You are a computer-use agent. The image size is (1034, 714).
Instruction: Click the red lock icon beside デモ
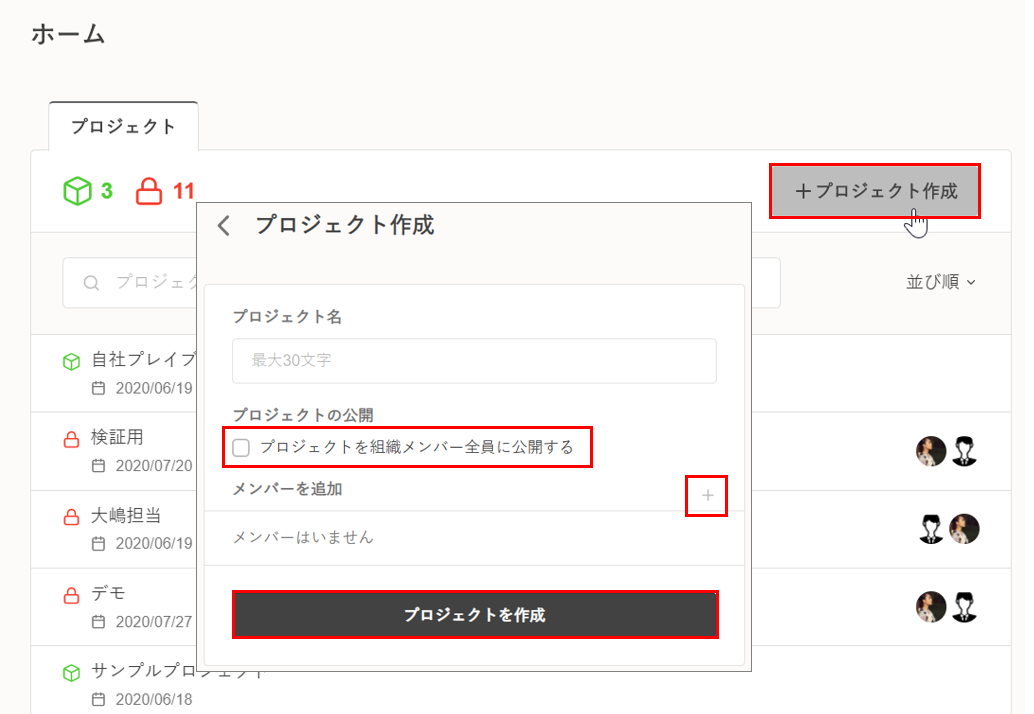click(x=71, y=596)
